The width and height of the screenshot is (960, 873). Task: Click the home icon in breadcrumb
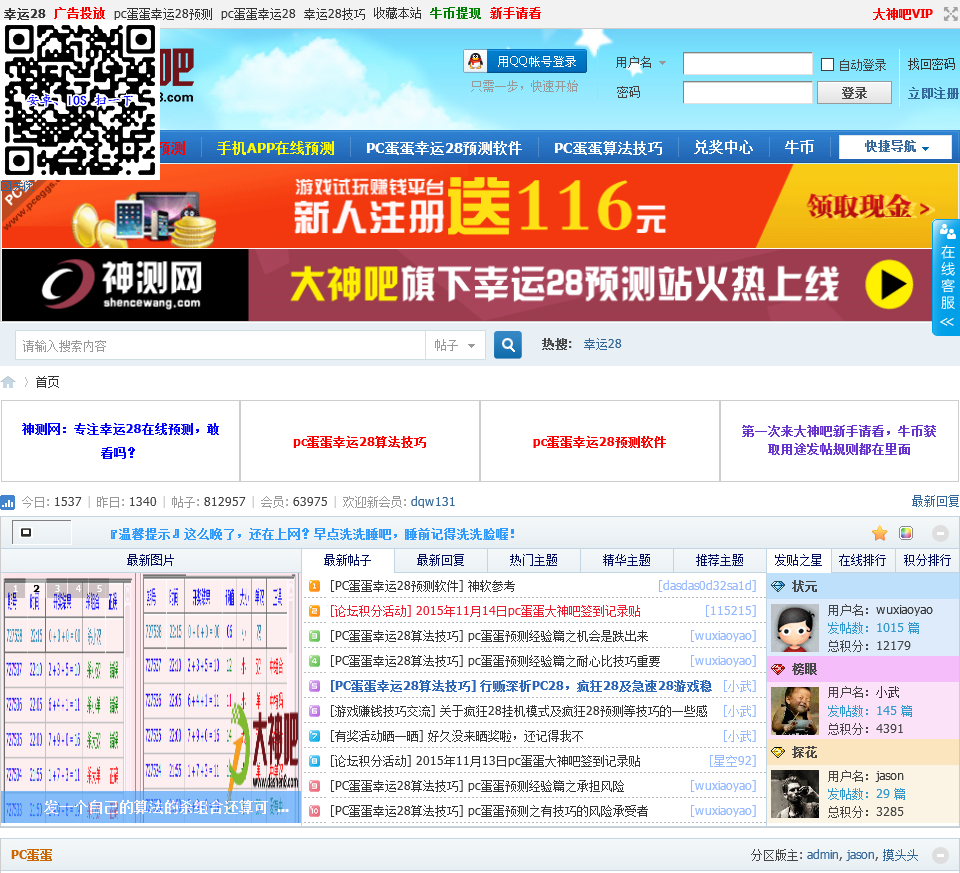[9, 382]
